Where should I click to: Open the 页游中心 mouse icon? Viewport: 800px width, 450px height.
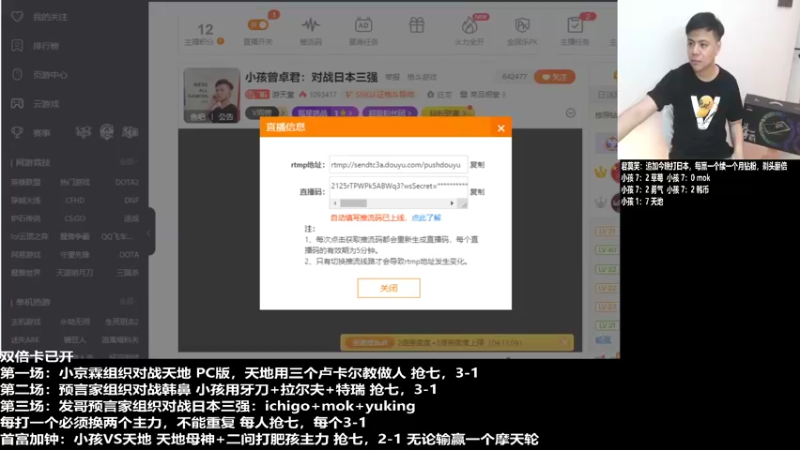point(17,74)
